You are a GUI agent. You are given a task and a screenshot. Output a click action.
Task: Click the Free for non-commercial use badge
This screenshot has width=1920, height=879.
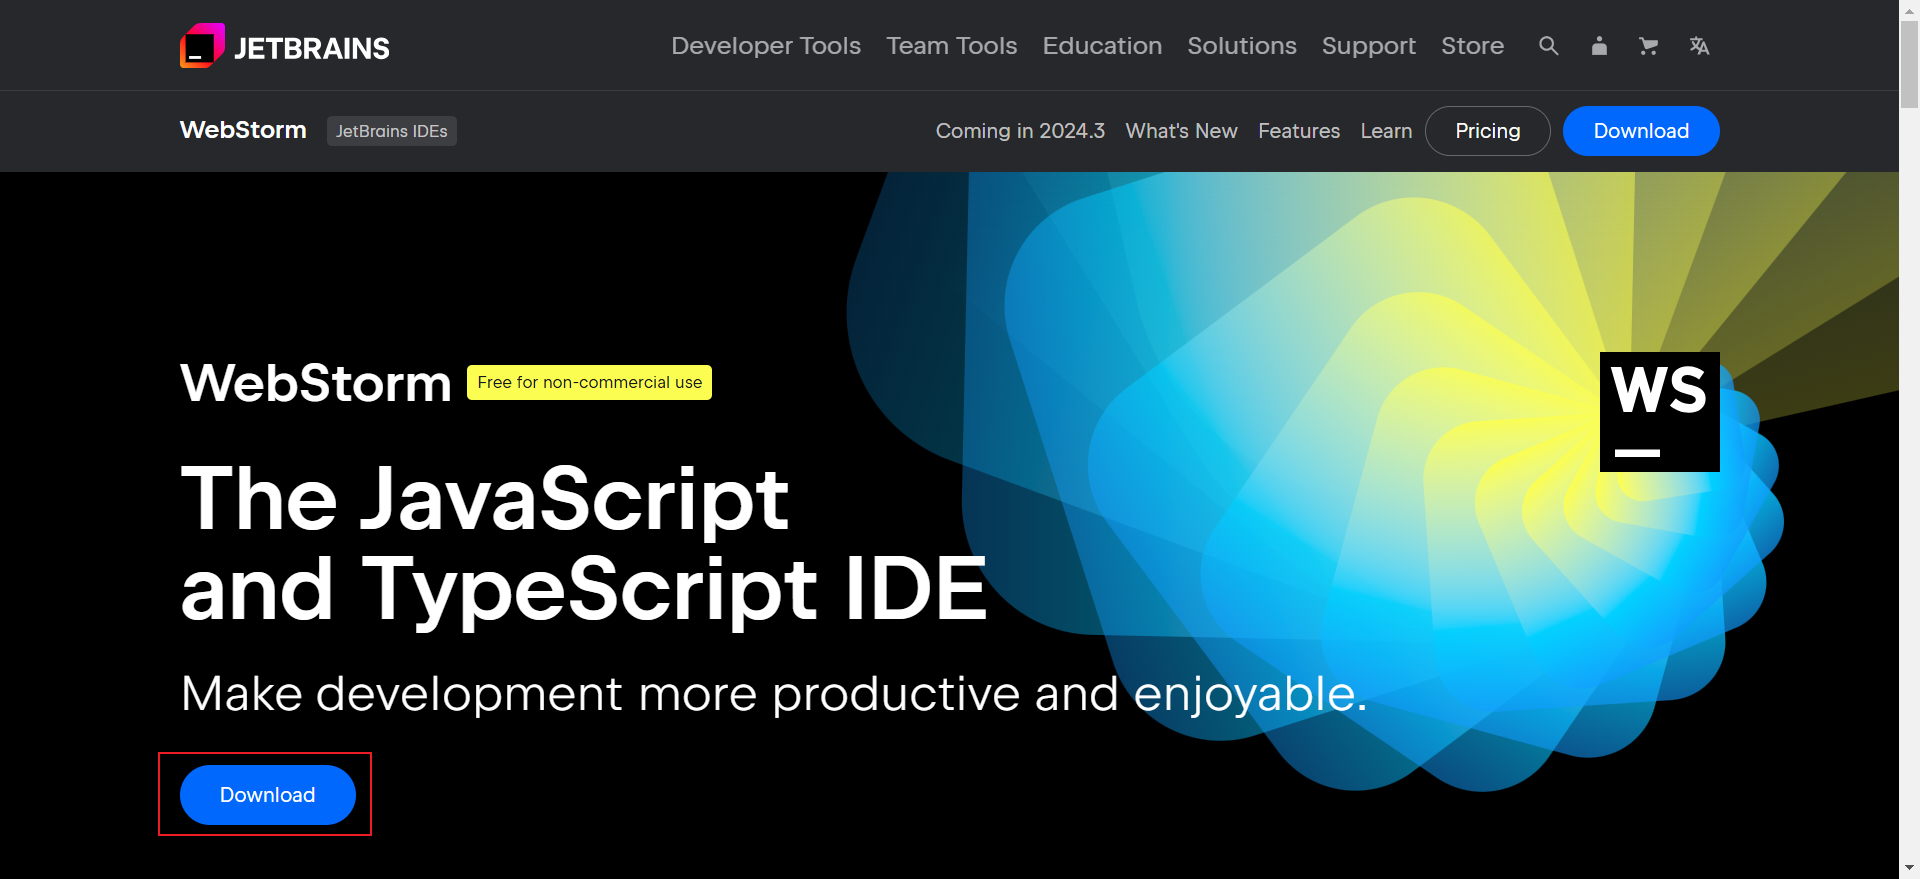tap(590, 382)
